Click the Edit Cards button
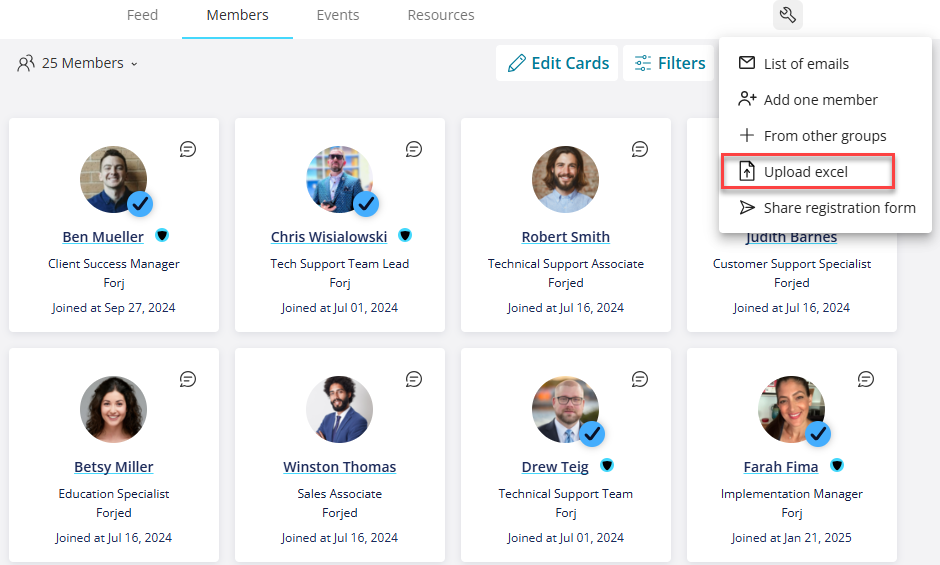940x565 pixels. point(558,63)
